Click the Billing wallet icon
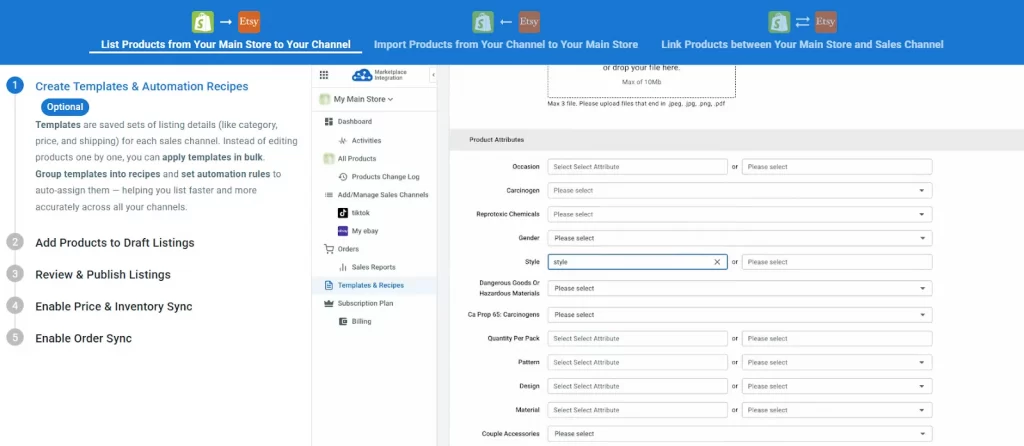The image size is (1024, 446). 343,321
